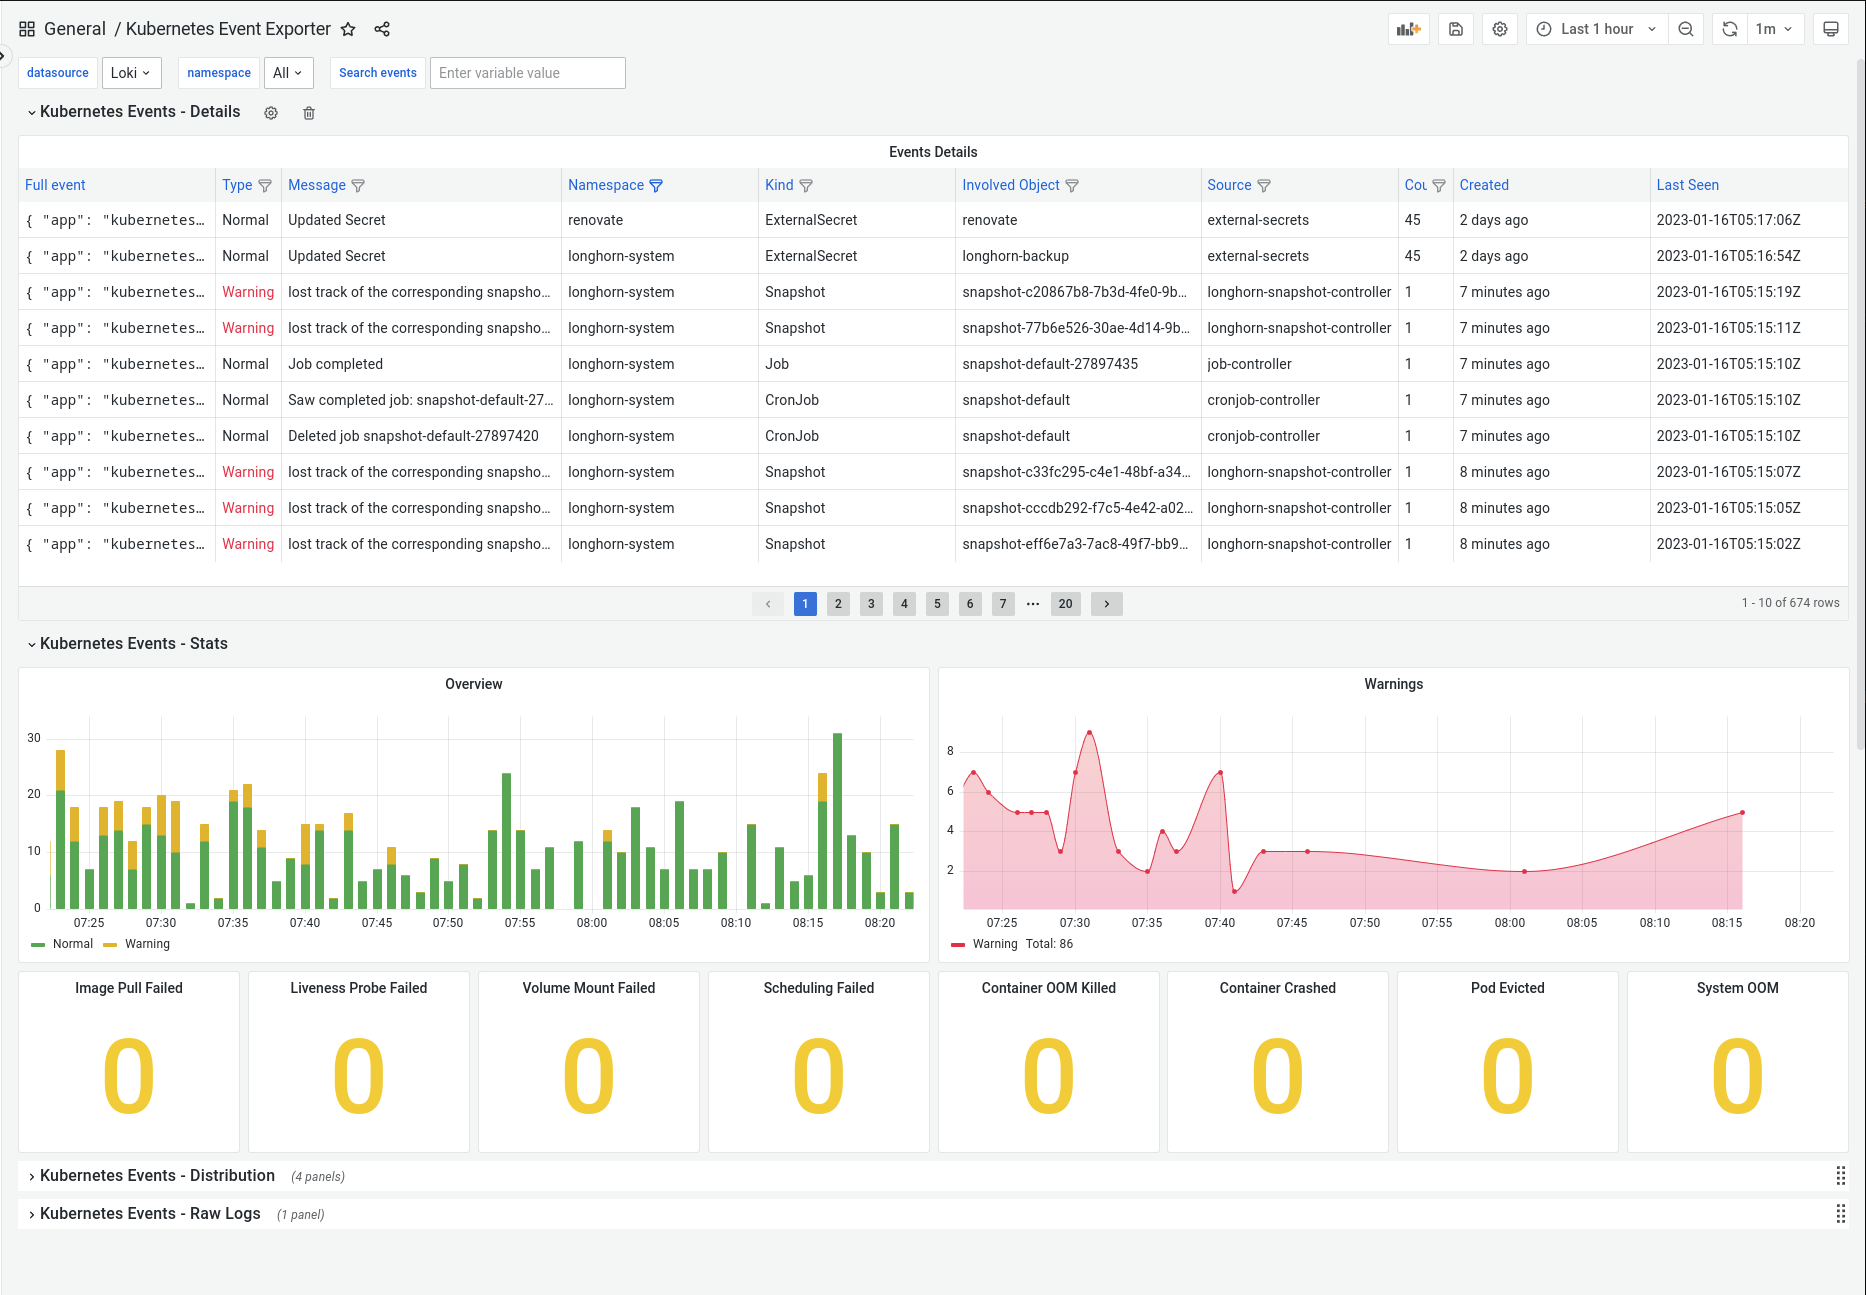
Task: Toggle the Normal series in Overview legend
Action: [x=72, y=944]
